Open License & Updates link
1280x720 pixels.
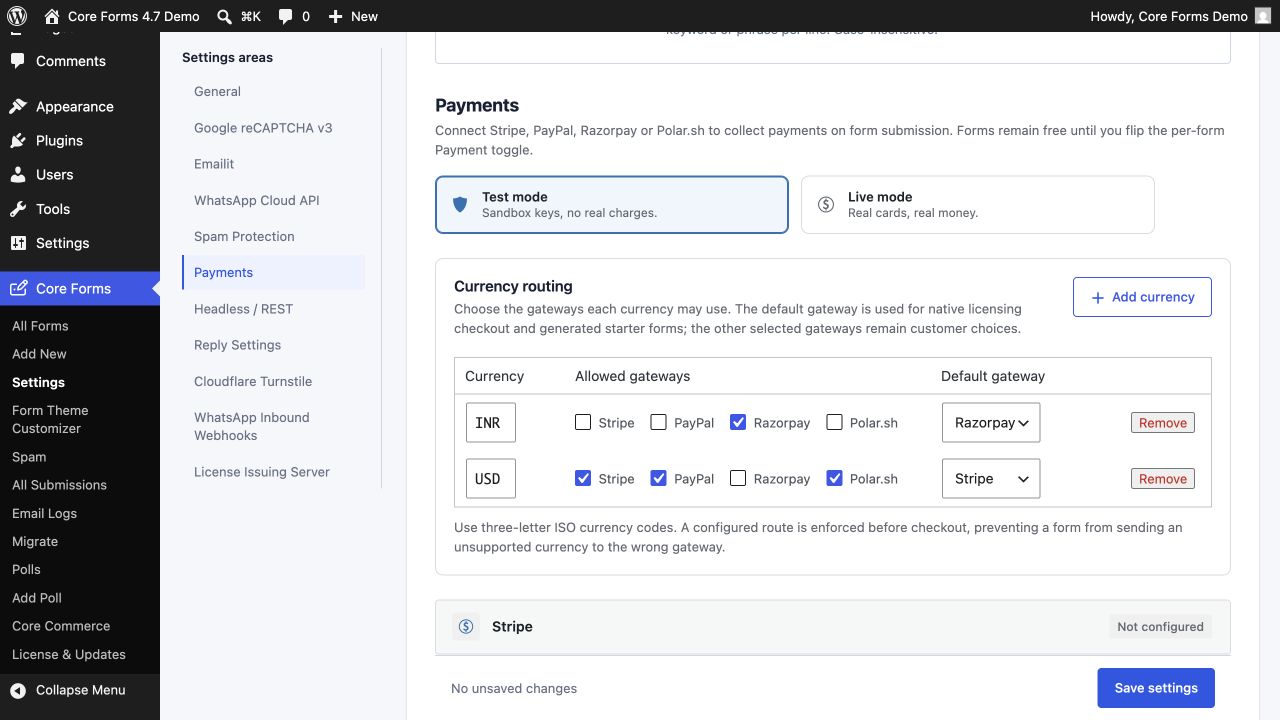pyautogui.click(x=69, y=654)
